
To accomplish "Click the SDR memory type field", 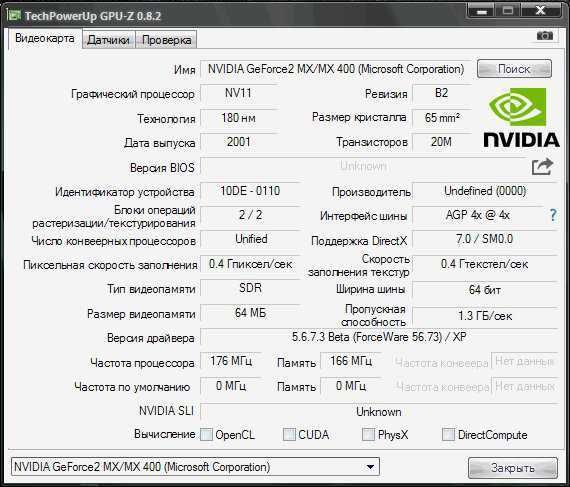I will [x=250, y=288].
